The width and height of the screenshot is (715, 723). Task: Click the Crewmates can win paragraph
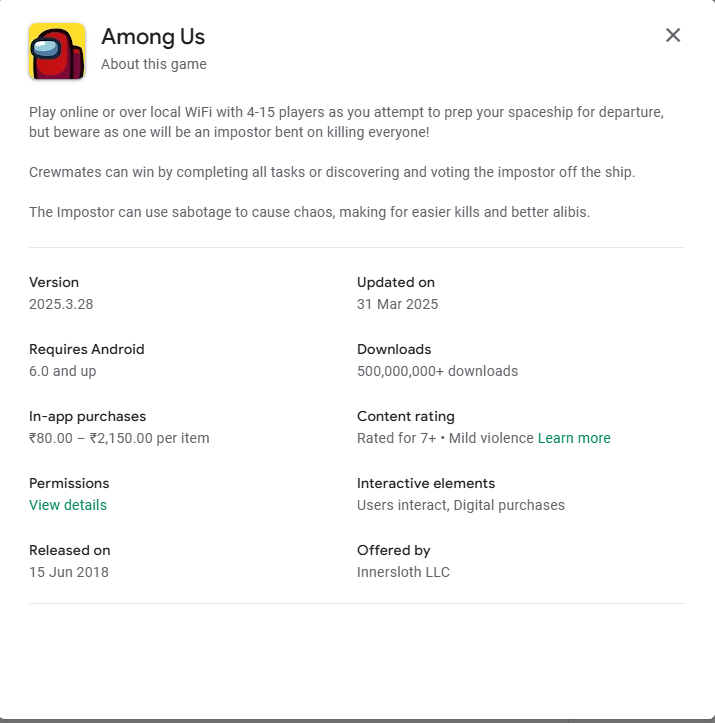332,172
